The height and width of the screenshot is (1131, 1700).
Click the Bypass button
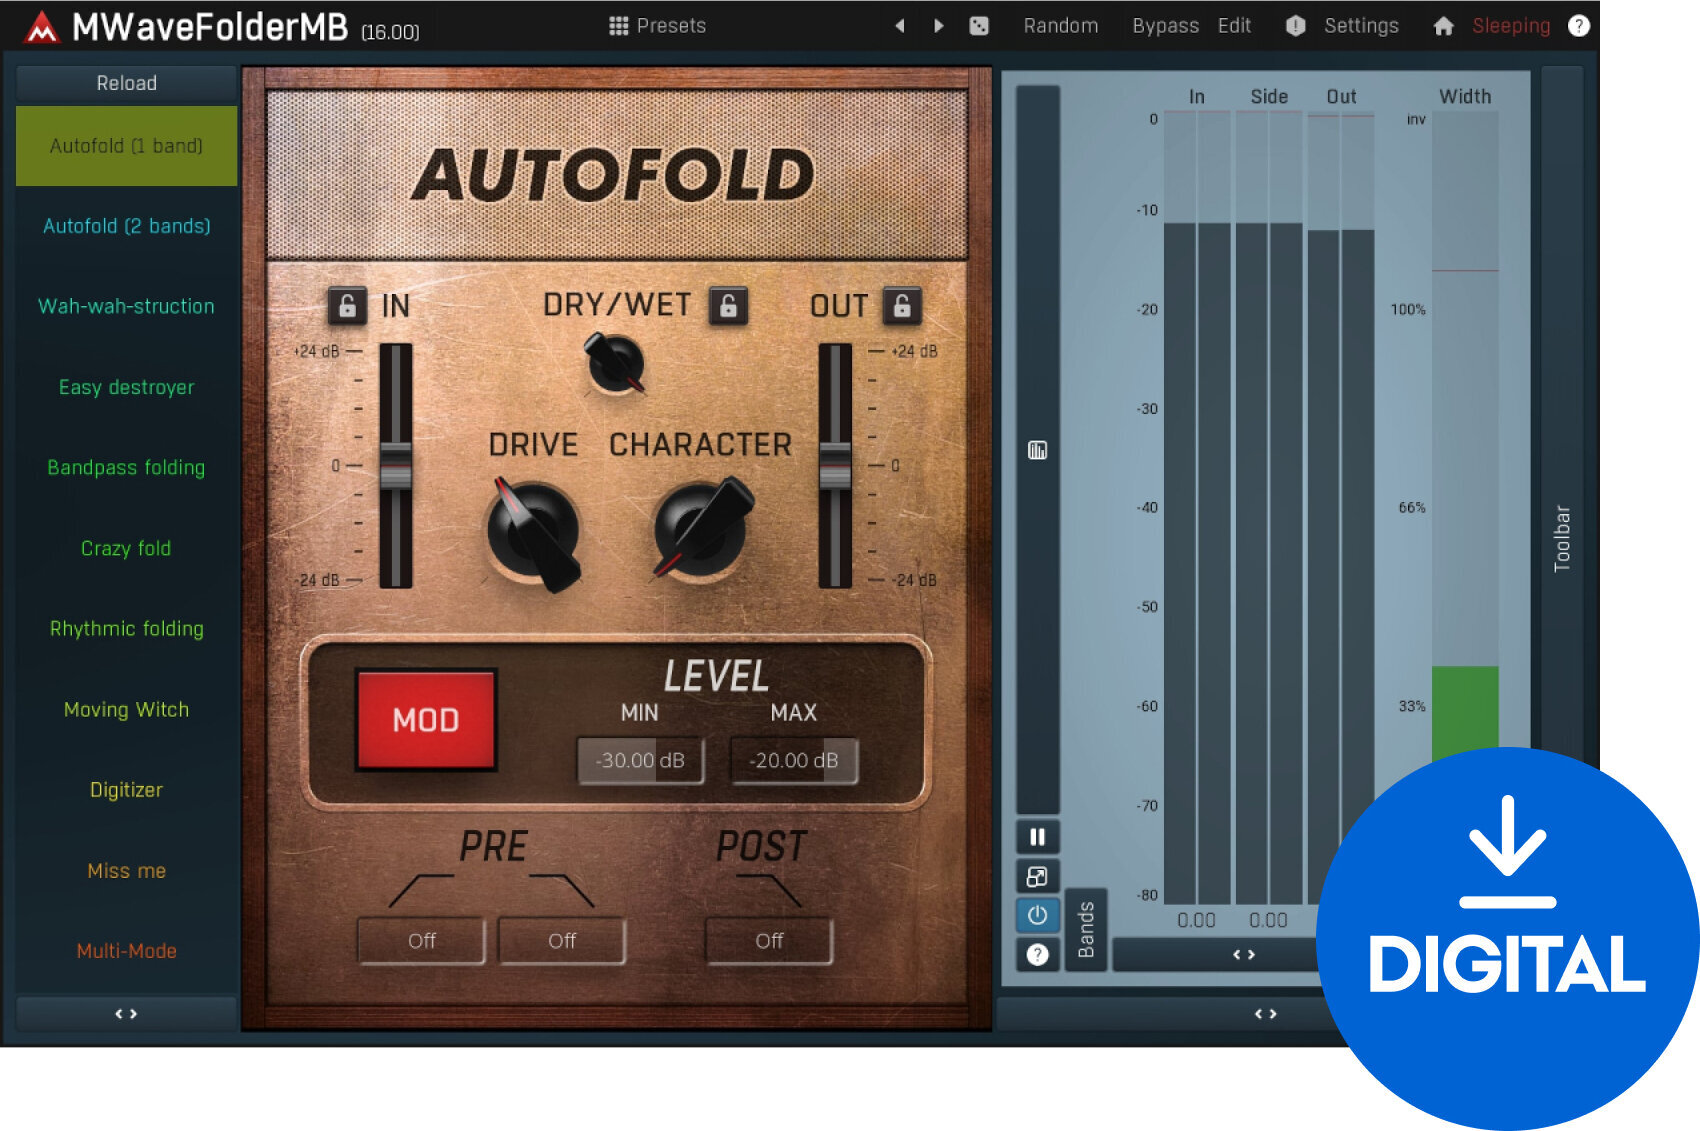coord(1165,26)
